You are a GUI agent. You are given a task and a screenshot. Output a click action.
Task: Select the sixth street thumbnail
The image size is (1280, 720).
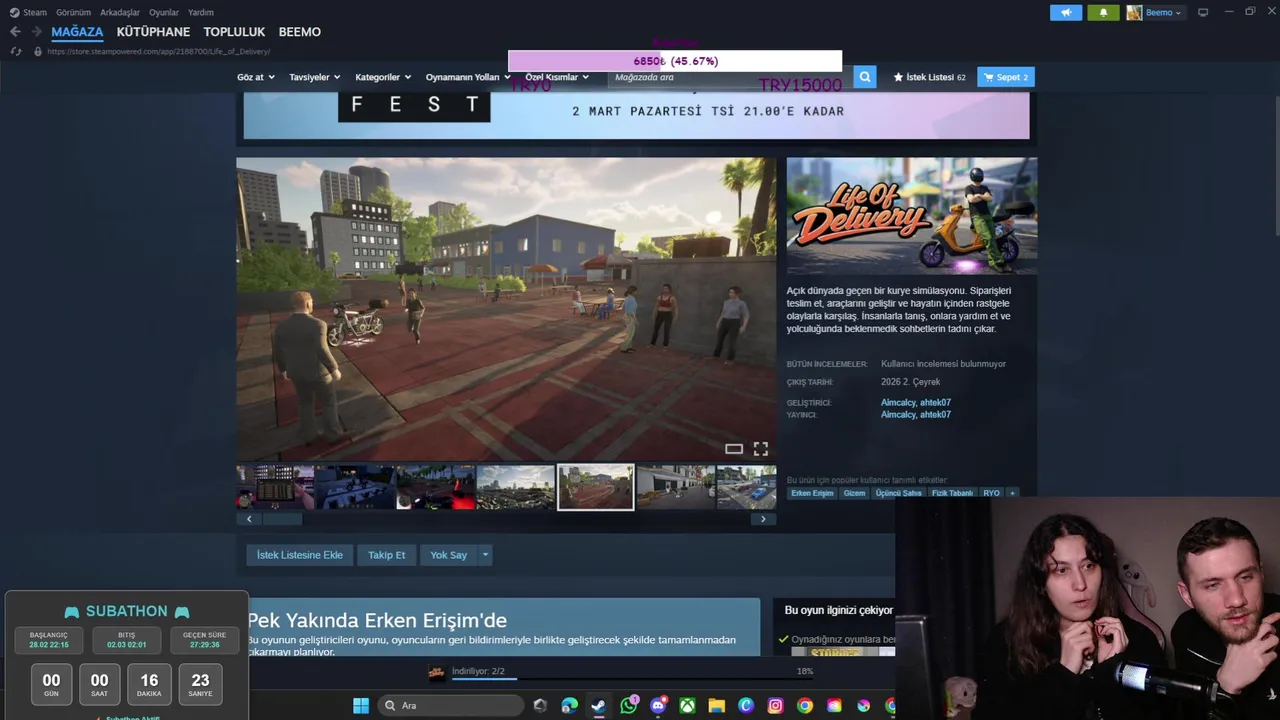(675, 487)
